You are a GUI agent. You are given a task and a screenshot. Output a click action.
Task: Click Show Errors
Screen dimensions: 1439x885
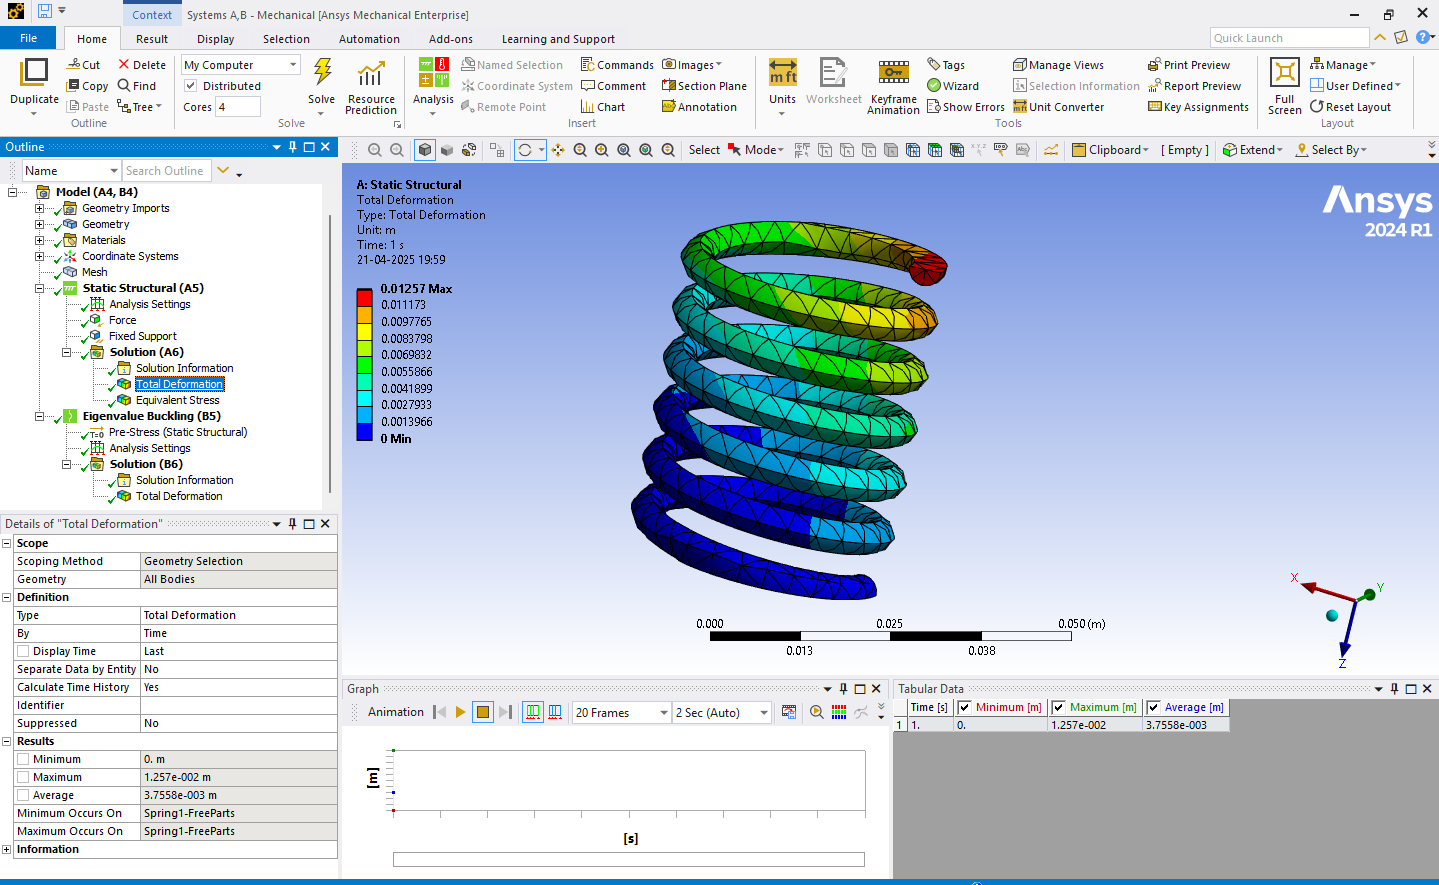(x=965, y=107)
